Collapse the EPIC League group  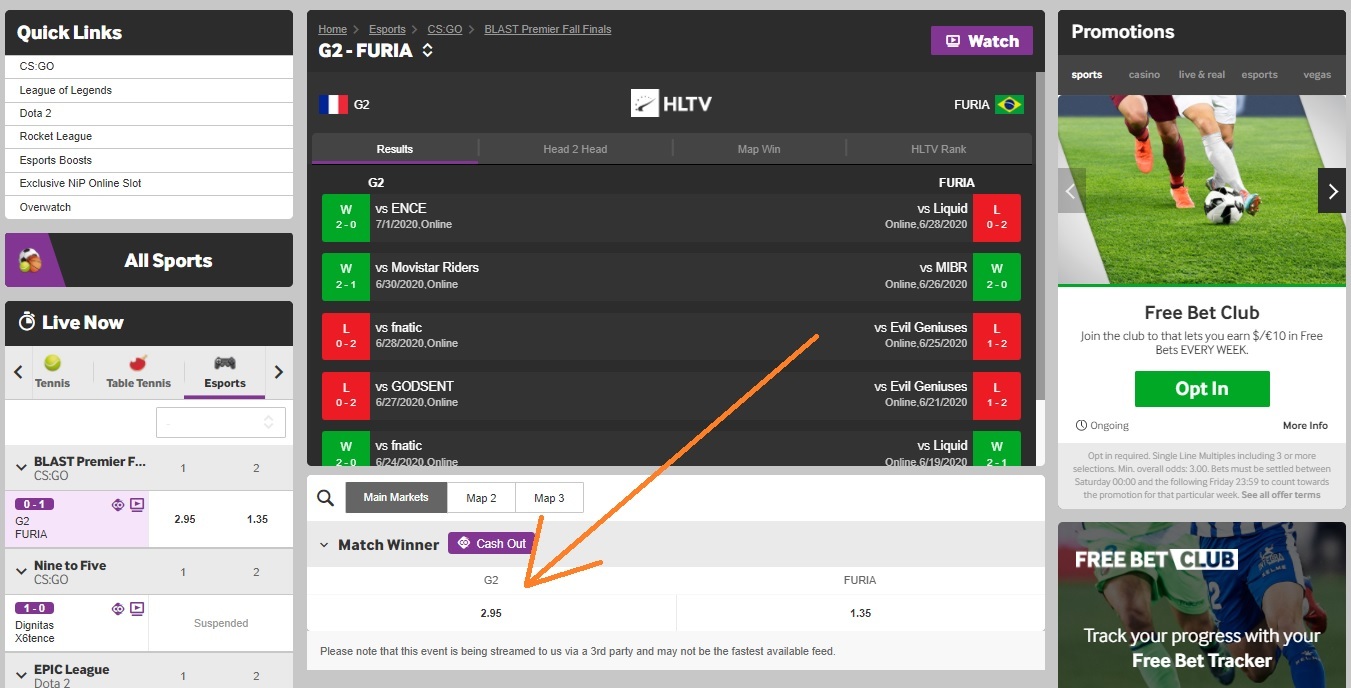pyautogui.click(x=21, y=676)
